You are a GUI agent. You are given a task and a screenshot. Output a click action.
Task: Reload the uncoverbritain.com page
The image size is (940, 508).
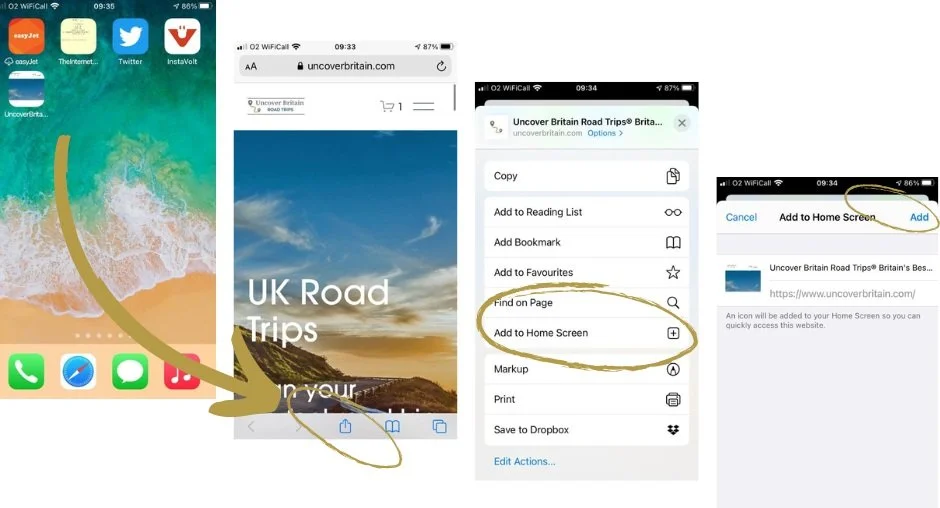click(441, 66)
